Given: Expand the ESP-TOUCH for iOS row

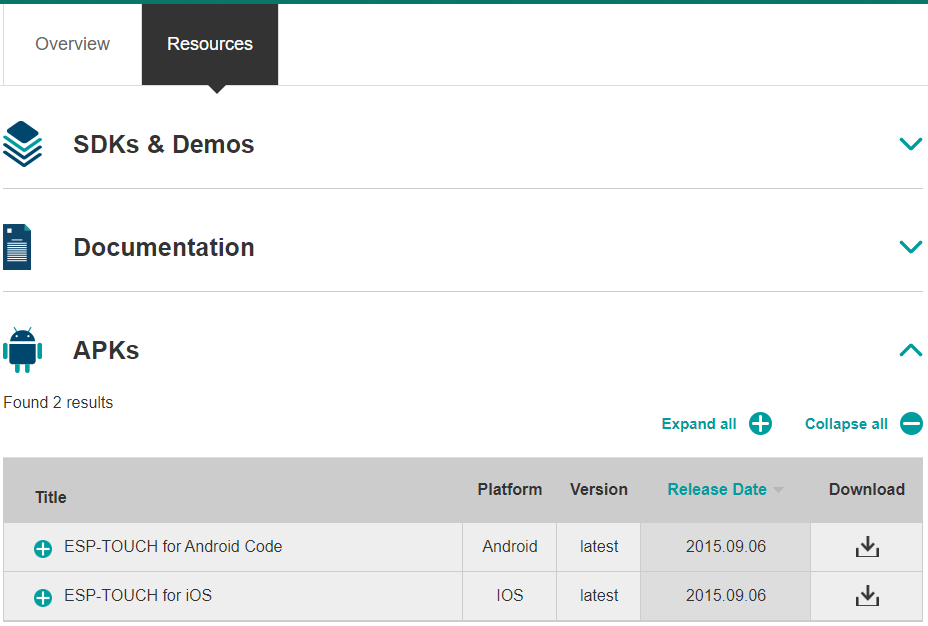Looking at the screenshot, I should pyautogui.click(x=43, y=598).
